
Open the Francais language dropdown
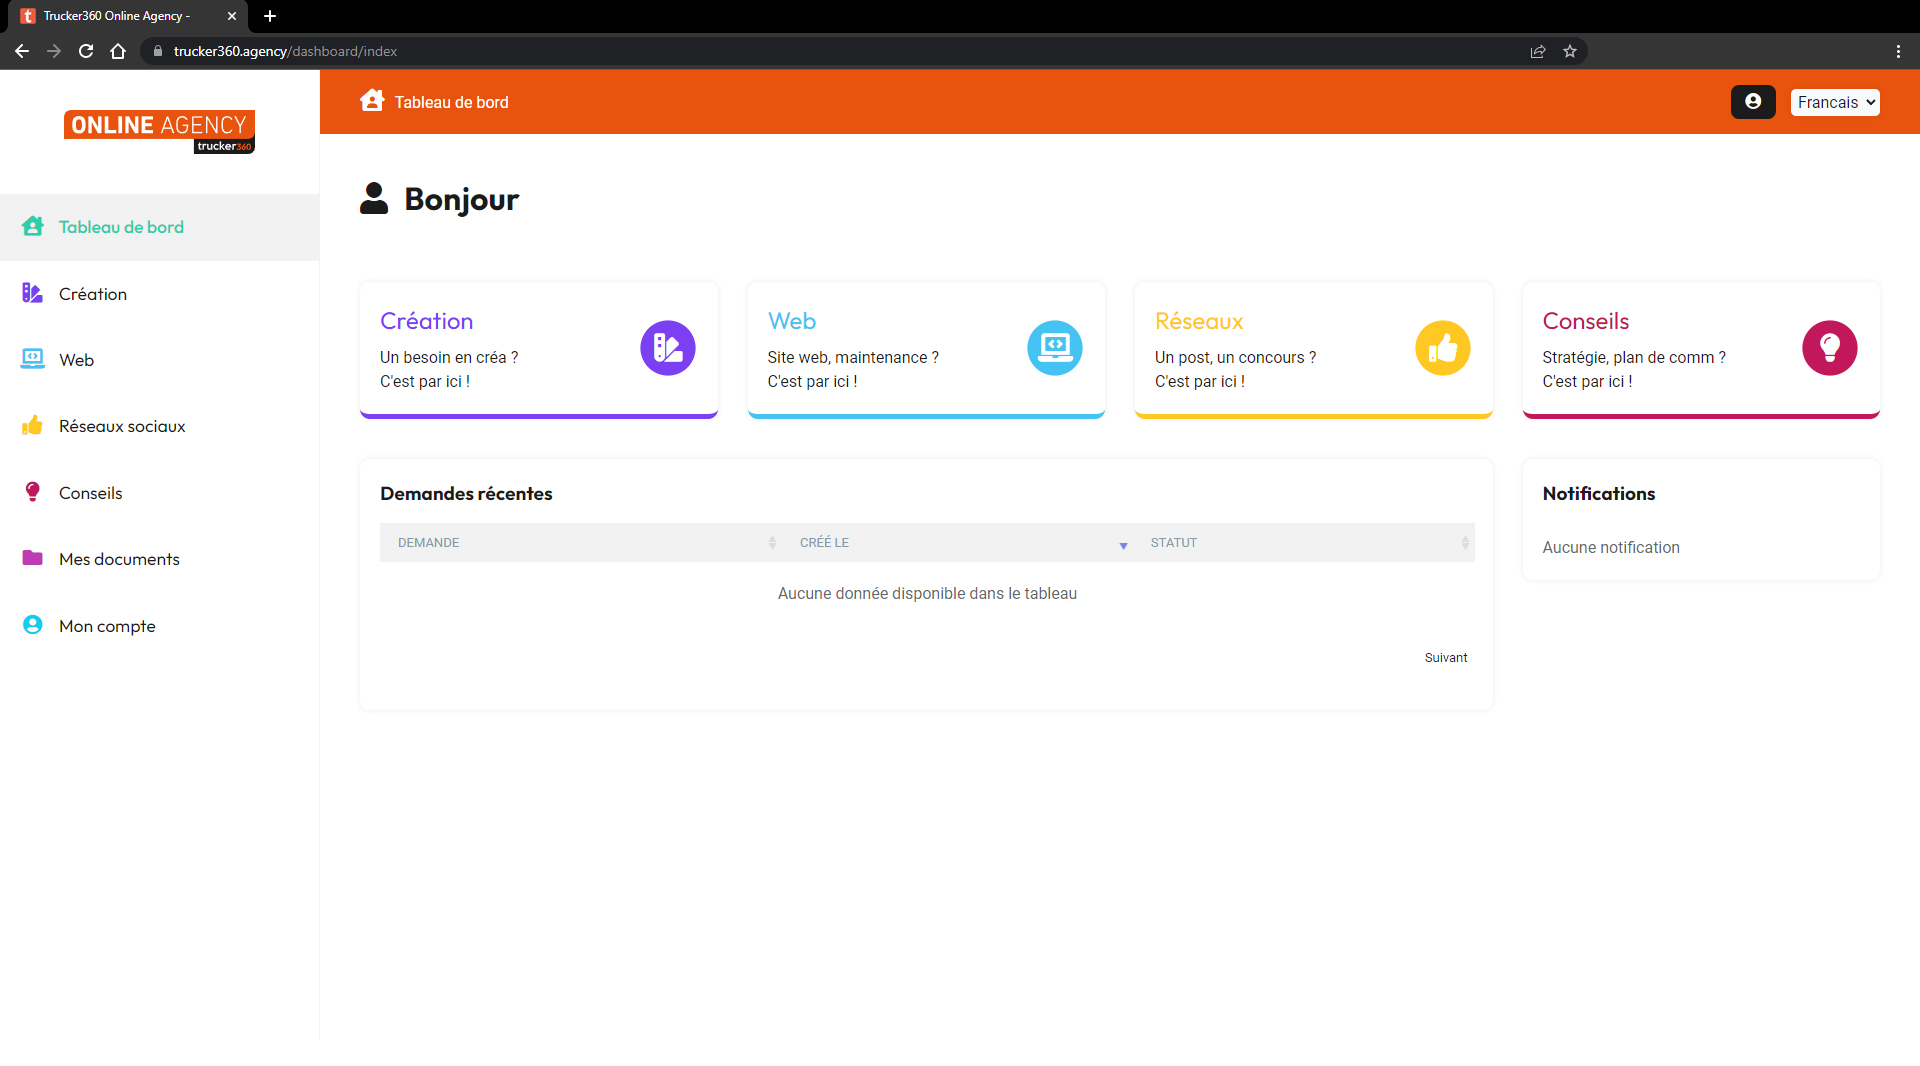[x=1835, y=102]
